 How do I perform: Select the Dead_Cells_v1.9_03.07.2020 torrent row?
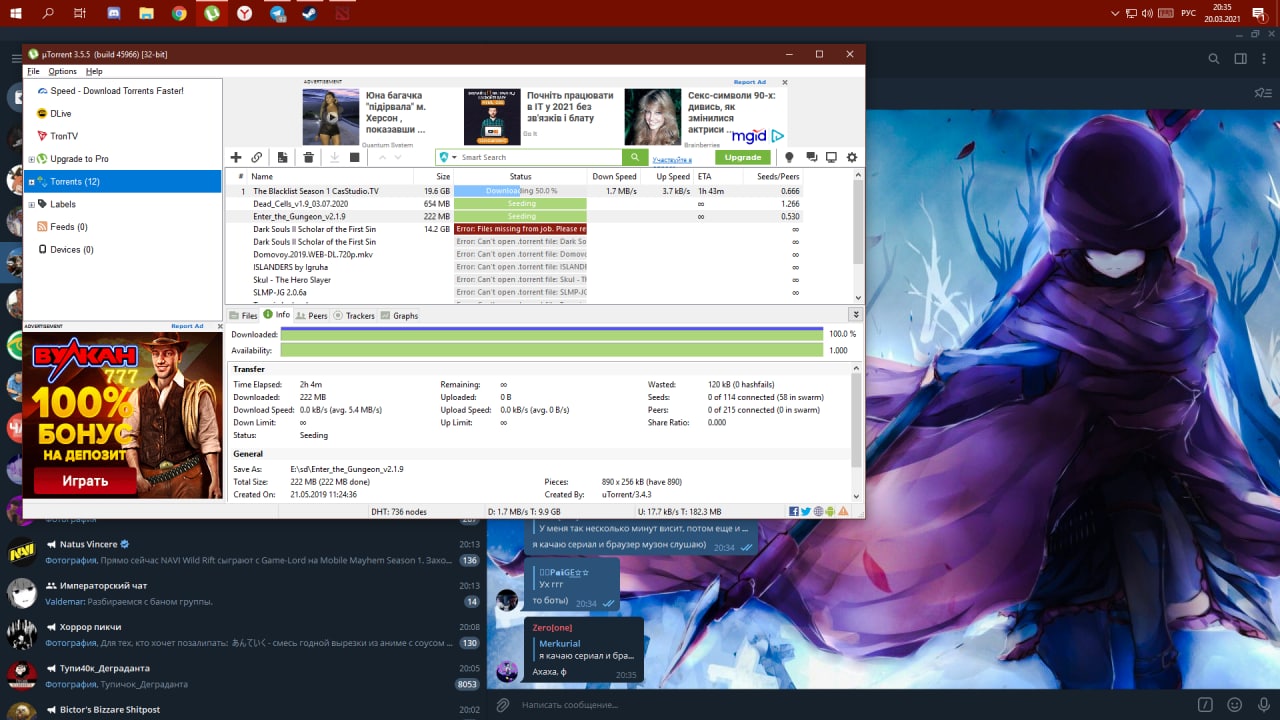coord(515,204)
